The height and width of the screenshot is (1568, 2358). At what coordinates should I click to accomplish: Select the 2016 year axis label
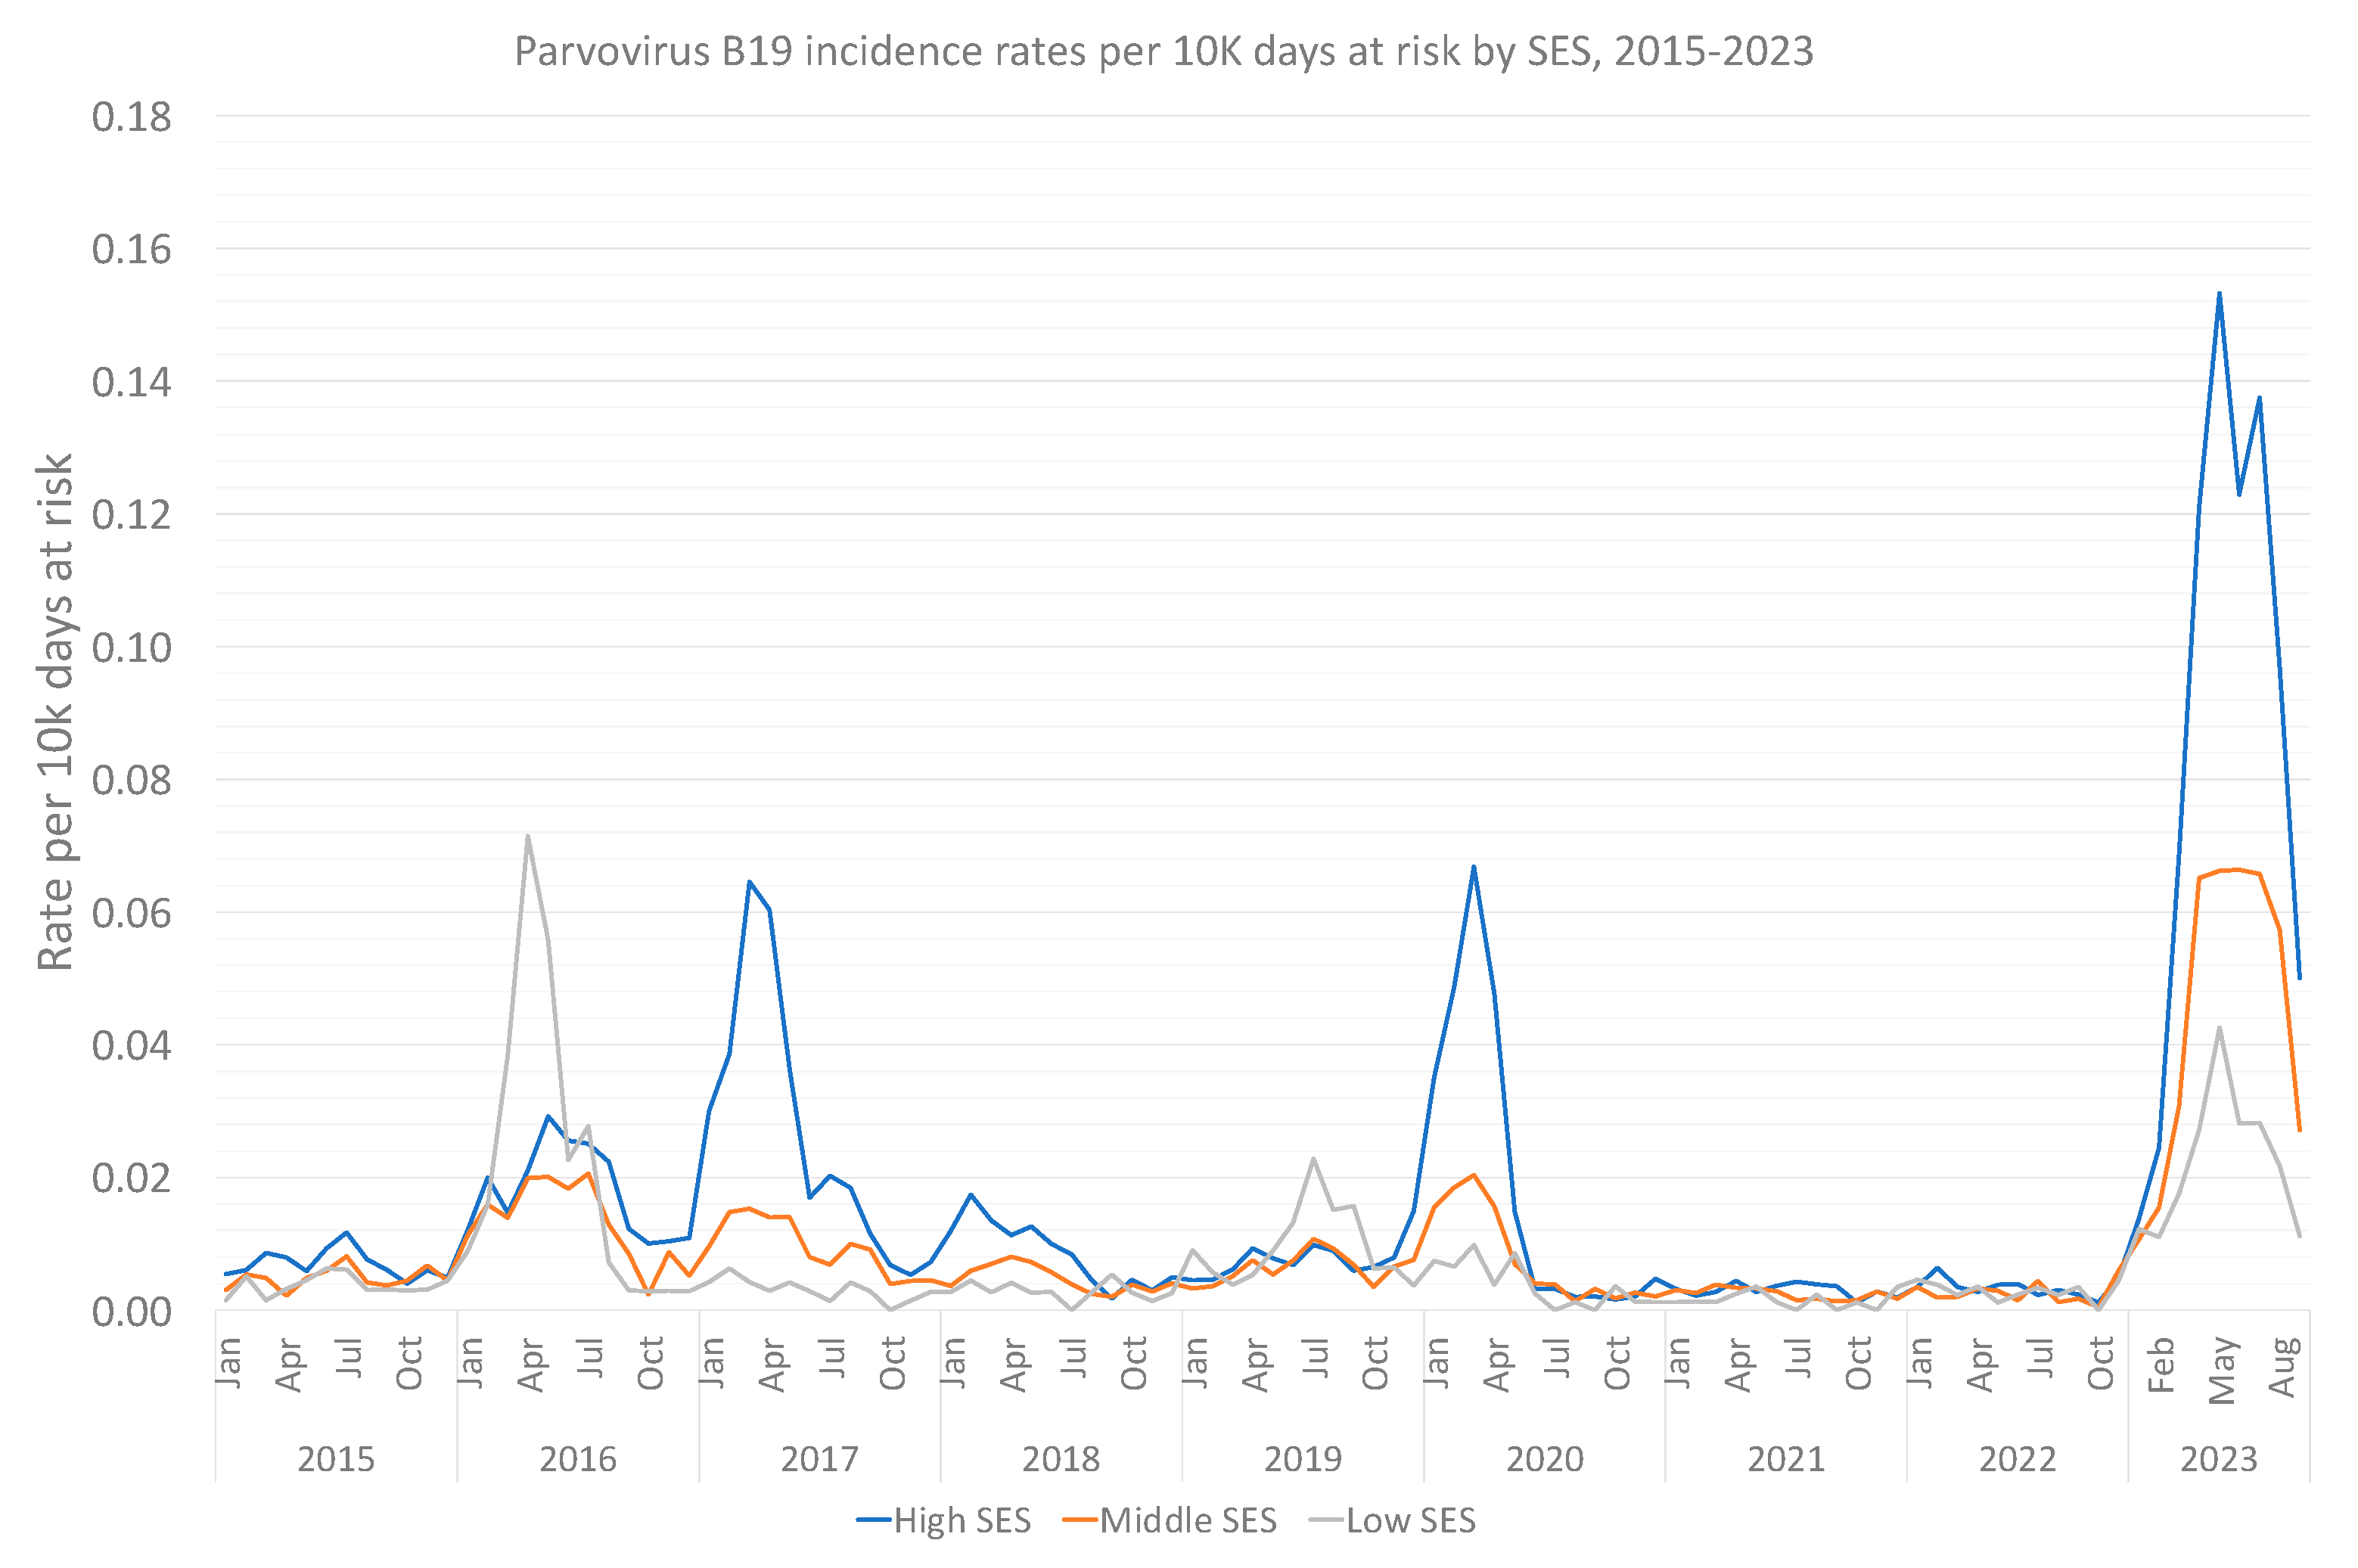578,1459
